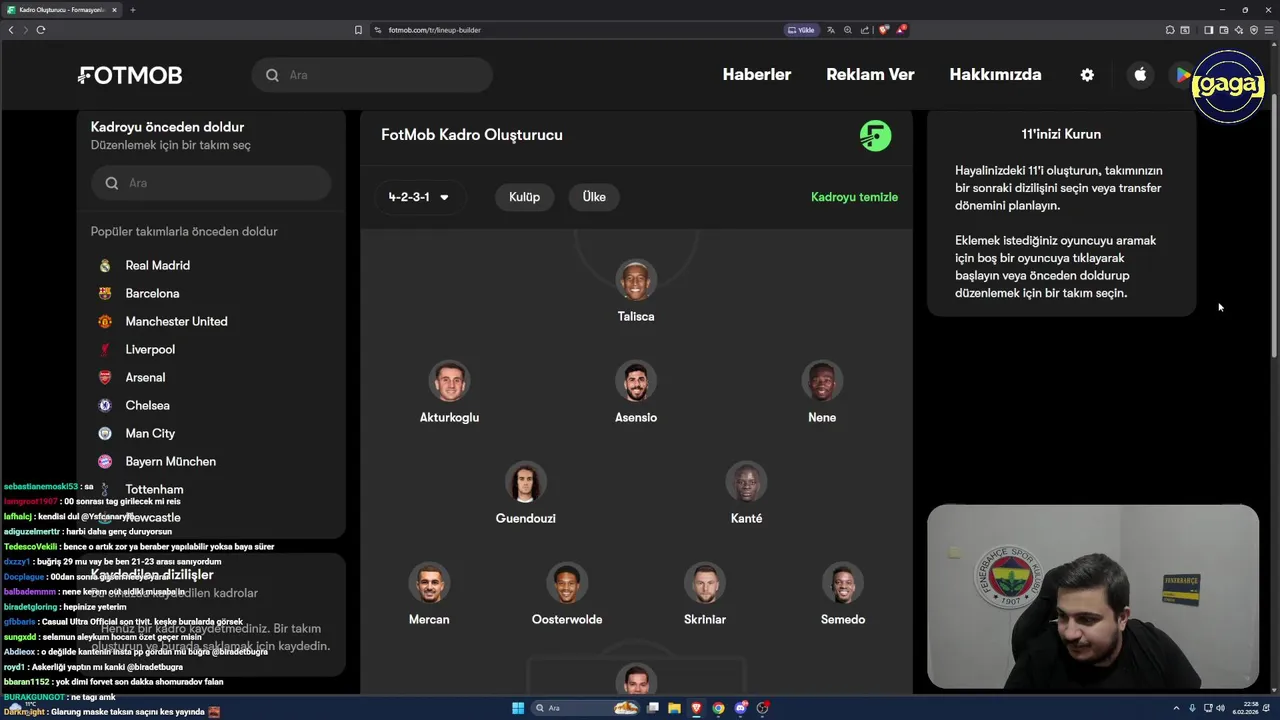Open Discord from the taskbar

(741, 708)
